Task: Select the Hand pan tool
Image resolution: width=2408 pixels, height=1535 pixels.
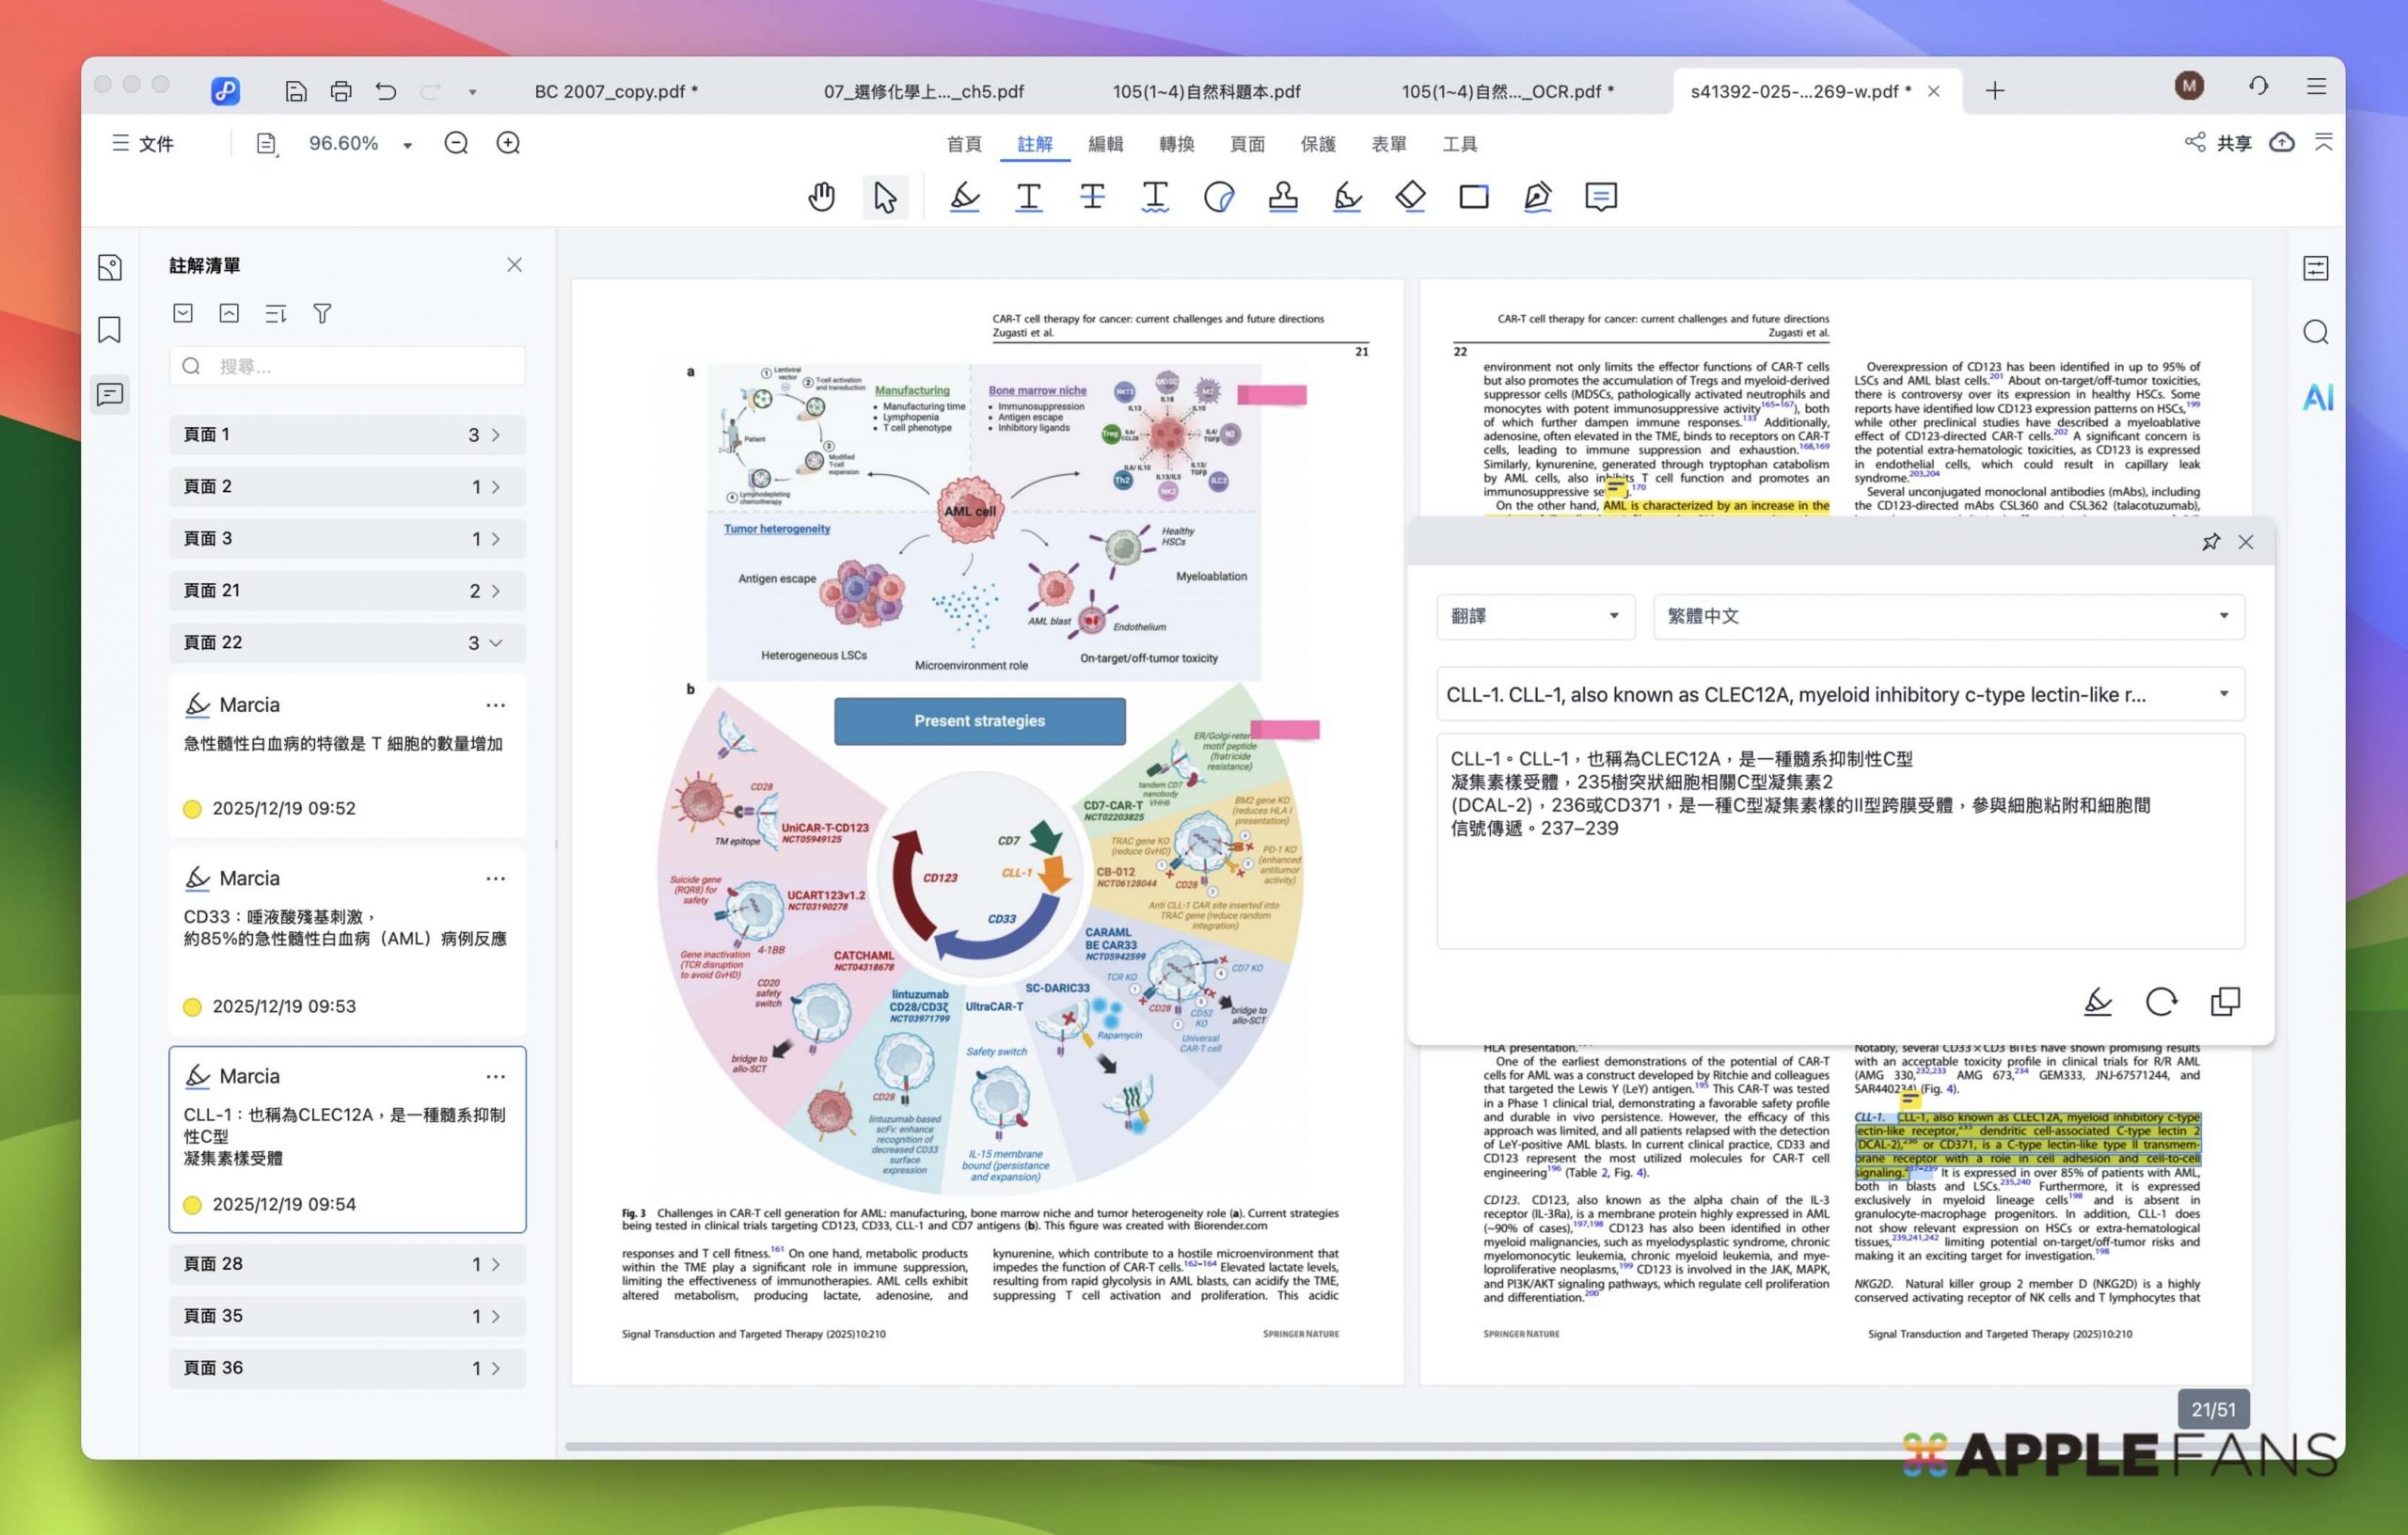Action: pos(822,196)
